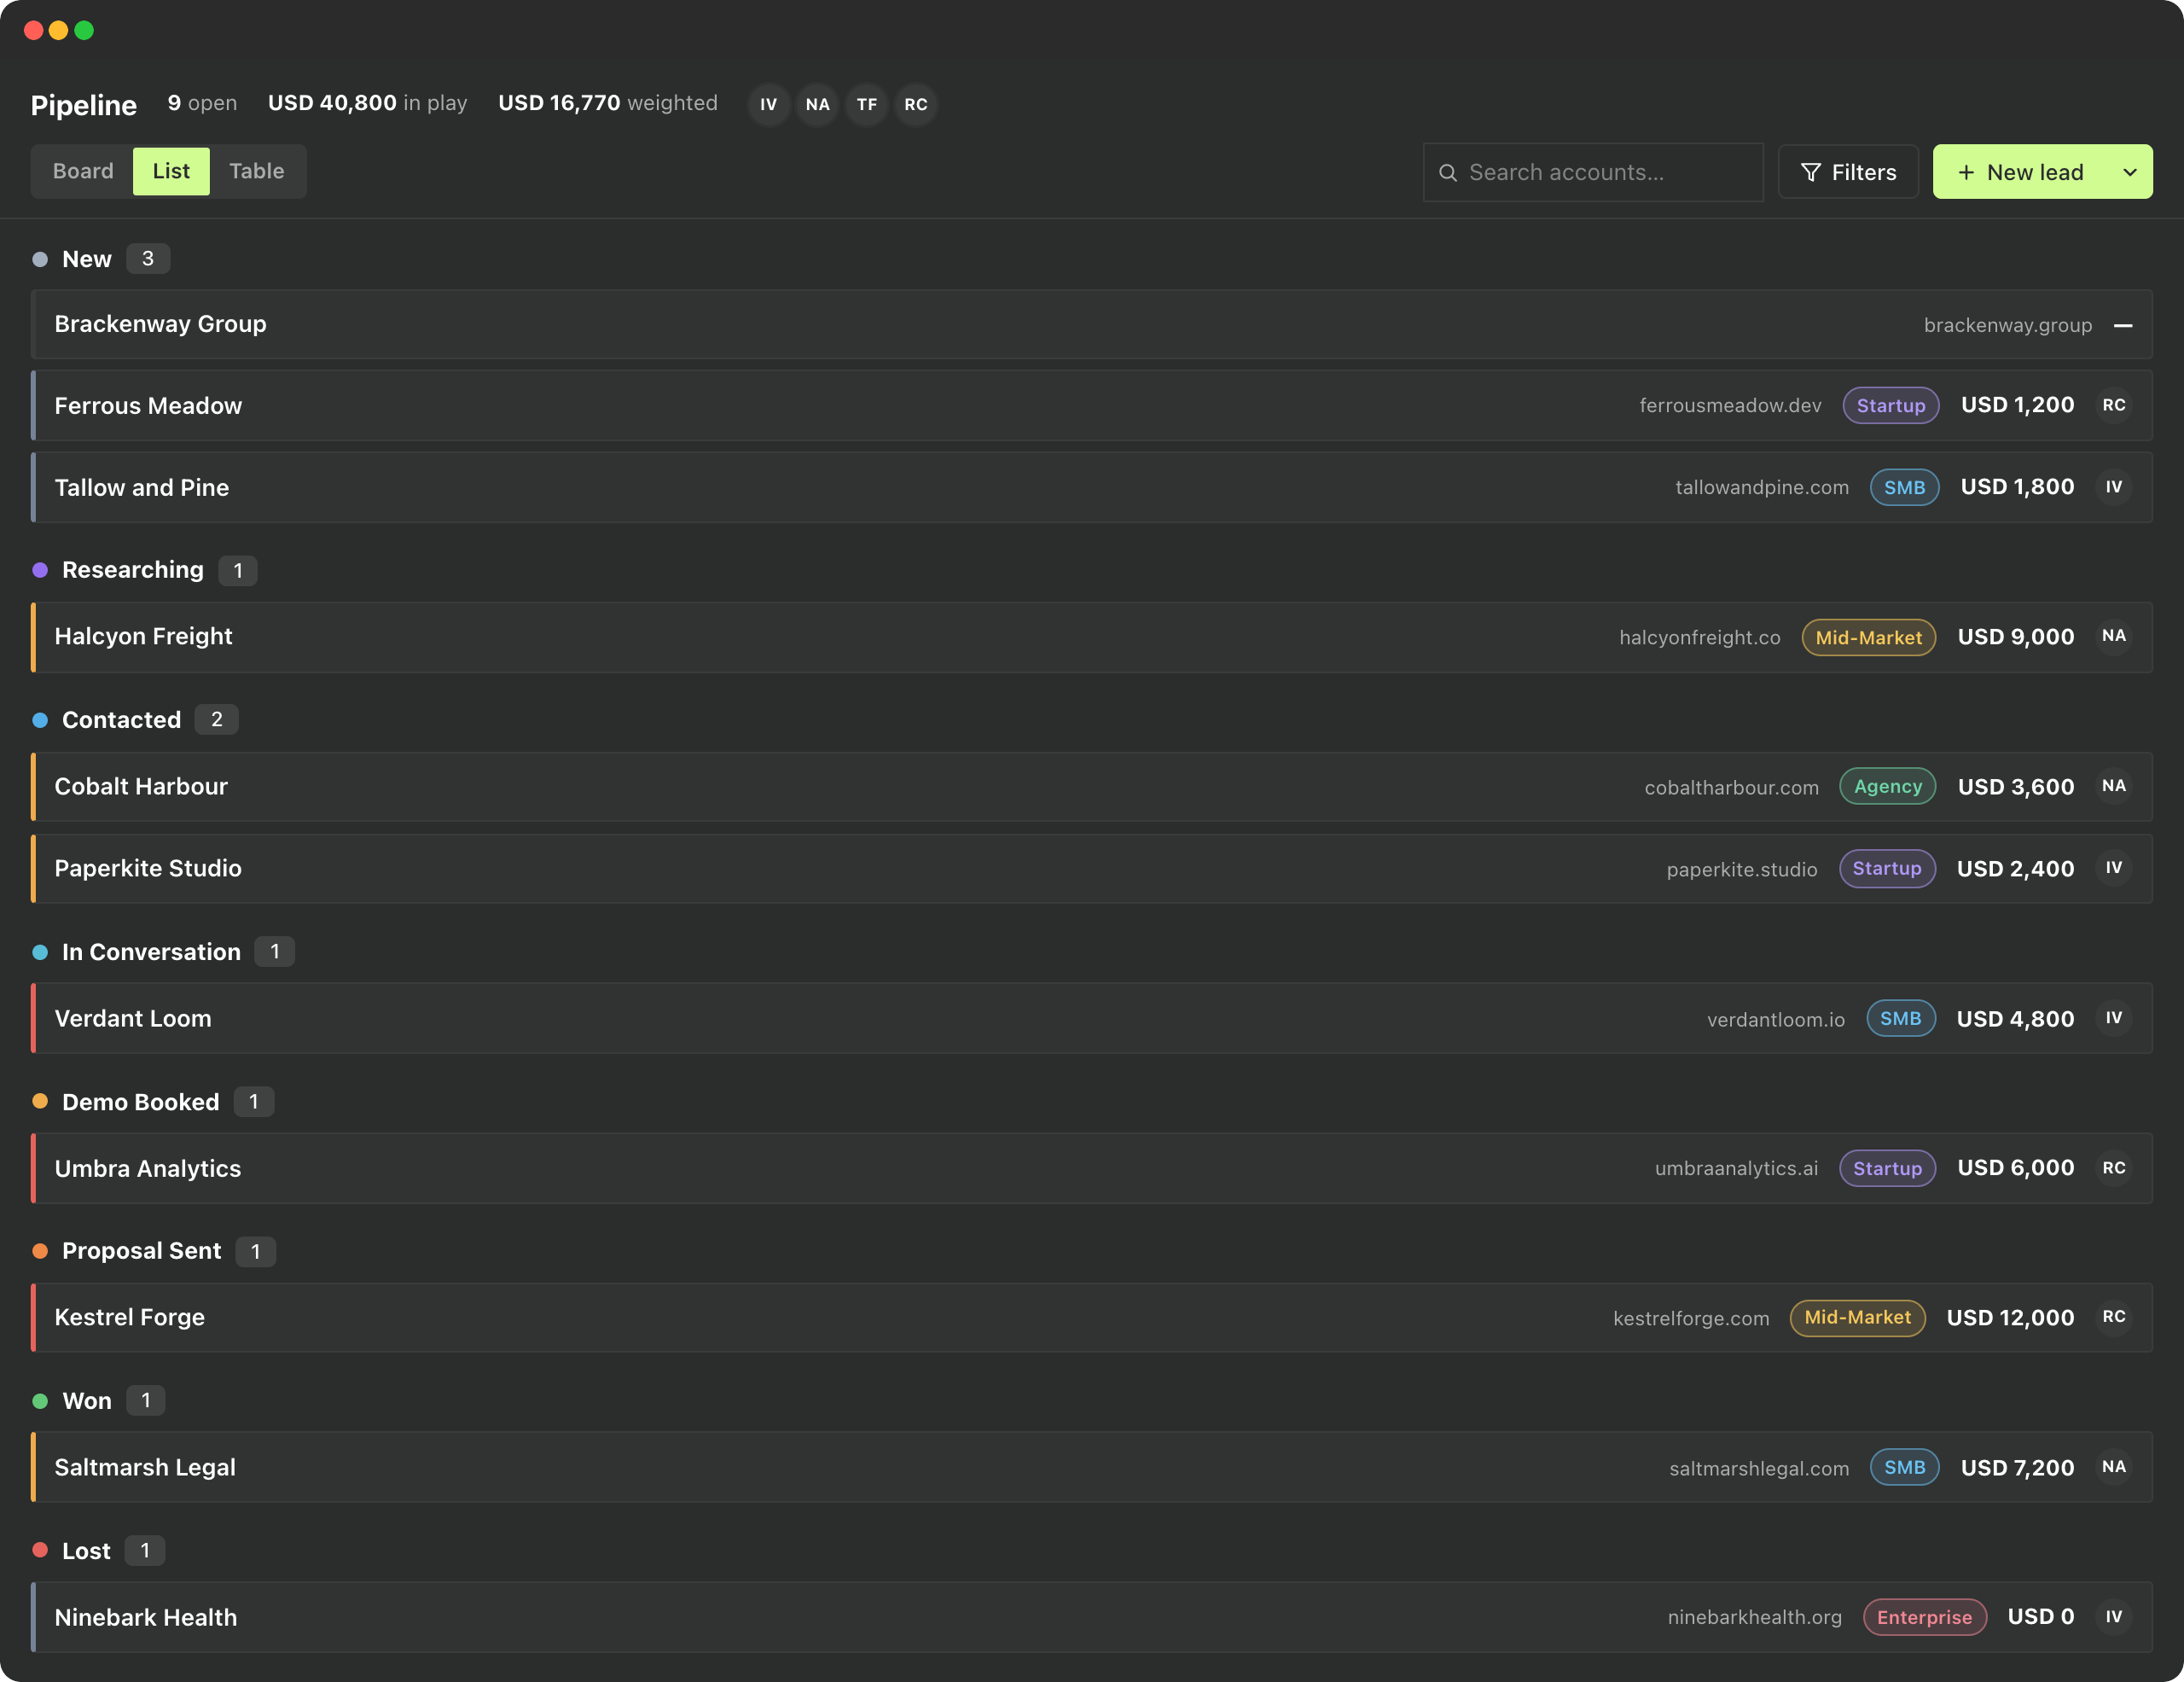2184x1682 pixels.
Task: Collapse the New stage group header
Action: click(100, 259)
